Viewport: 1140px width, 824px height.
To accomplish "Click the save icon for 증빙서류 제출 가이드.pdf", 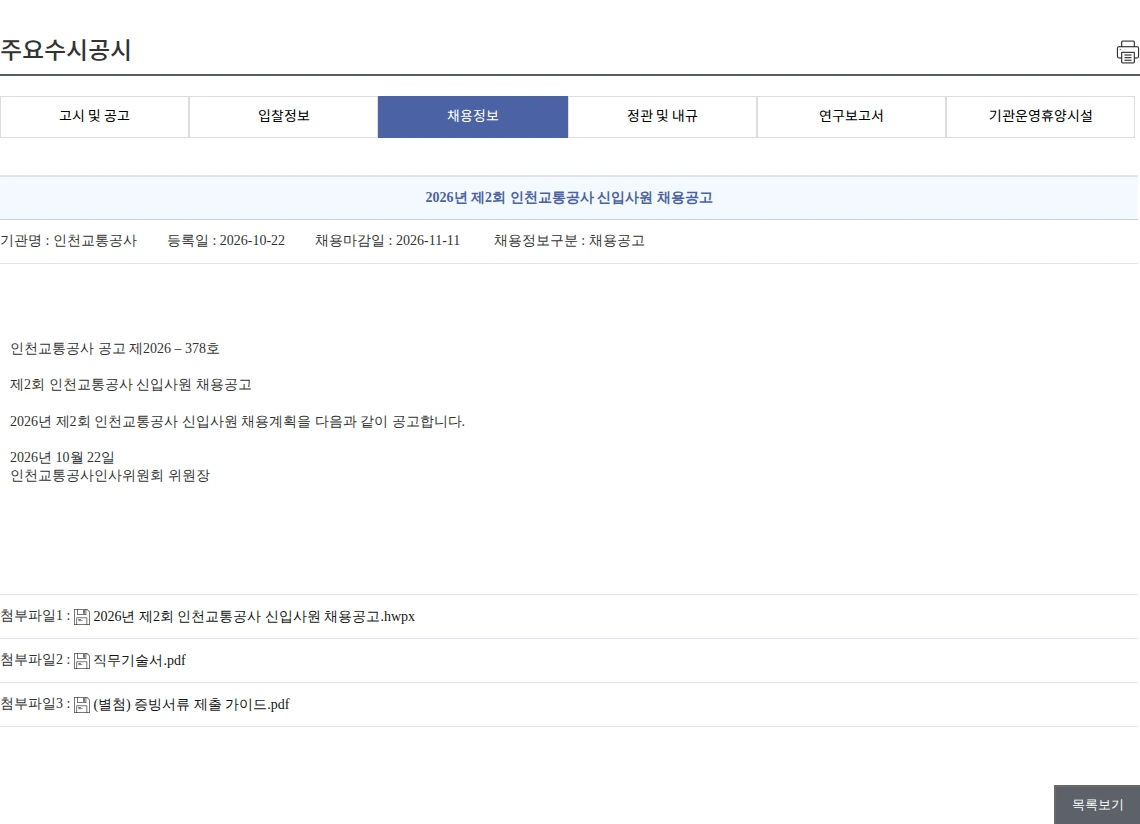I will coord(82,705).
